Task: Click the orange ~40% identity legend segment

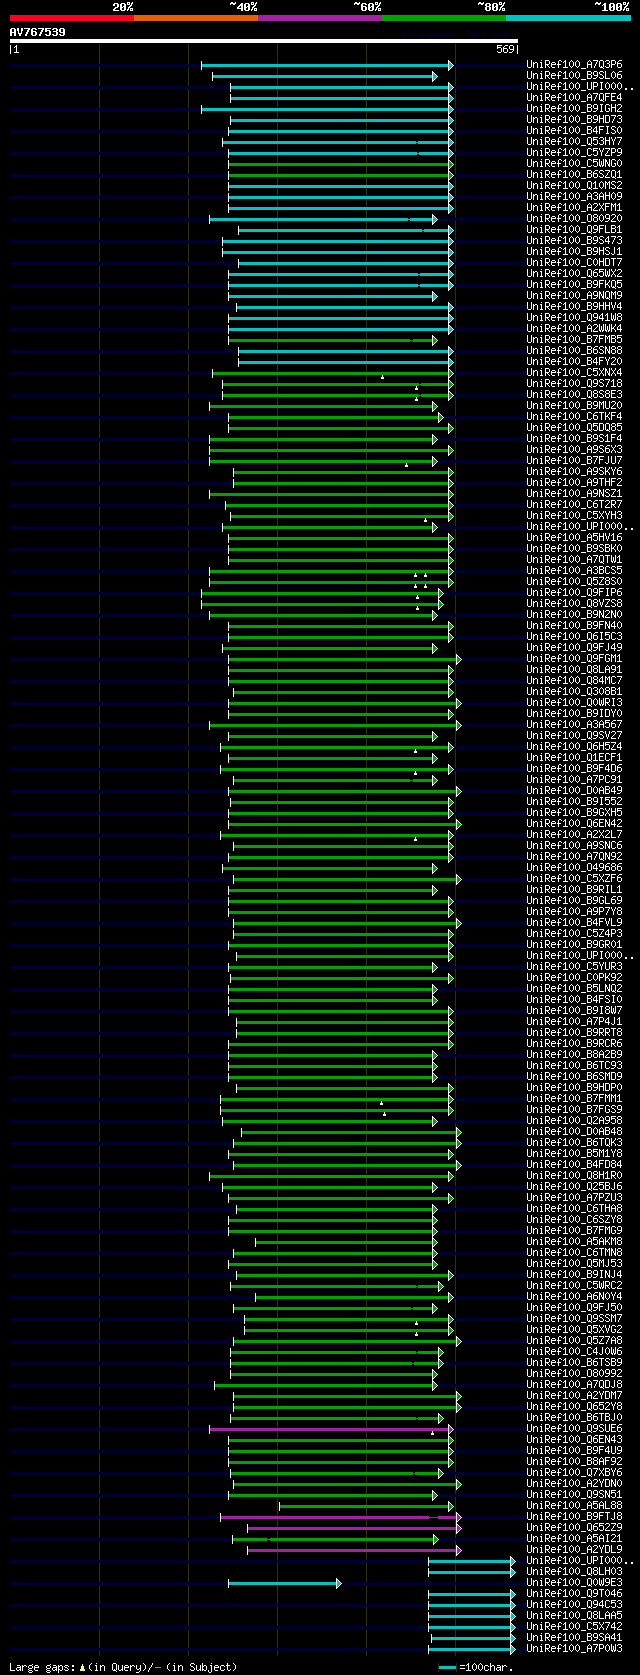Action: [196, 18]
